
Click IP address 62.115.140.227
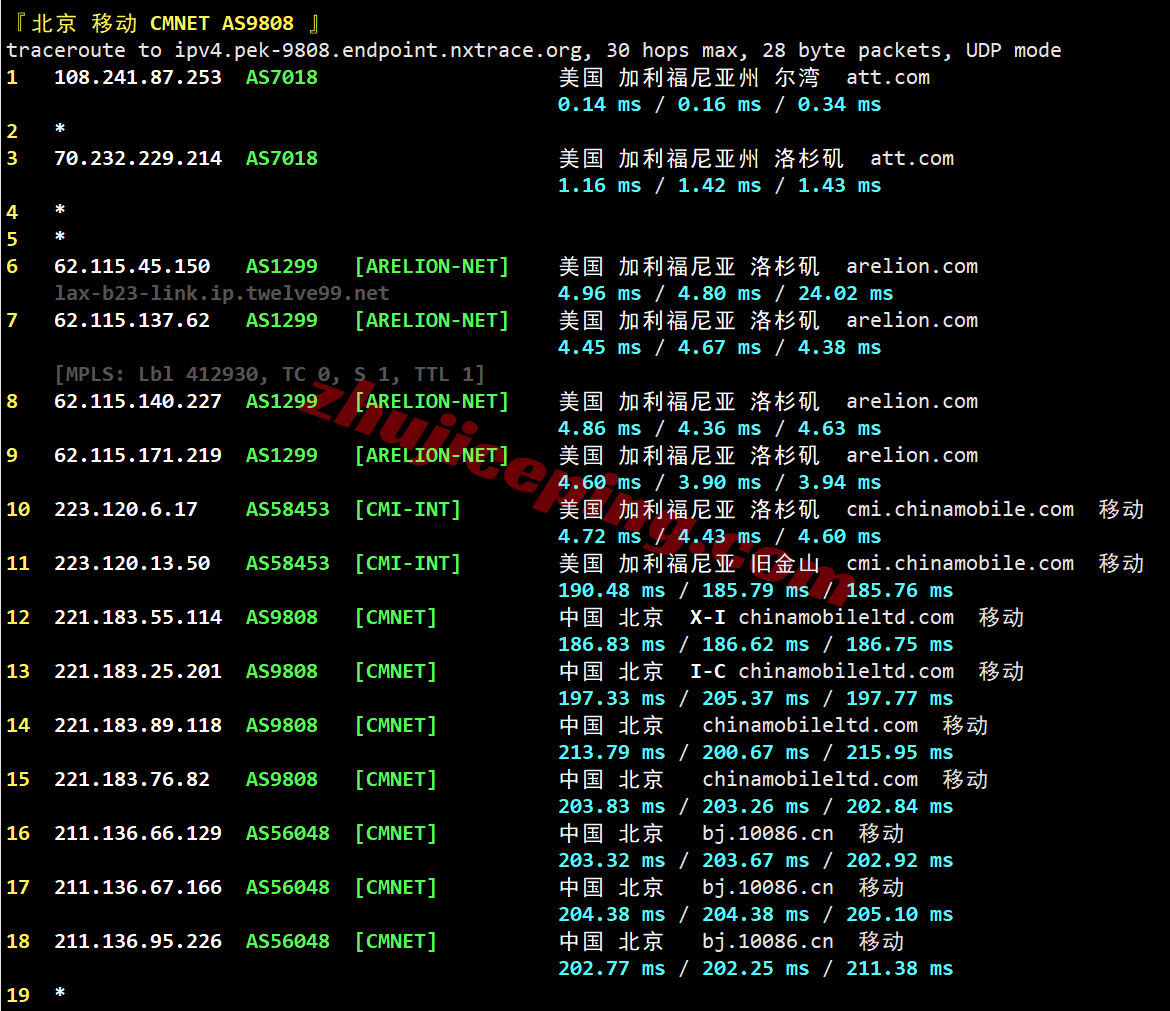tap(138, 401)
